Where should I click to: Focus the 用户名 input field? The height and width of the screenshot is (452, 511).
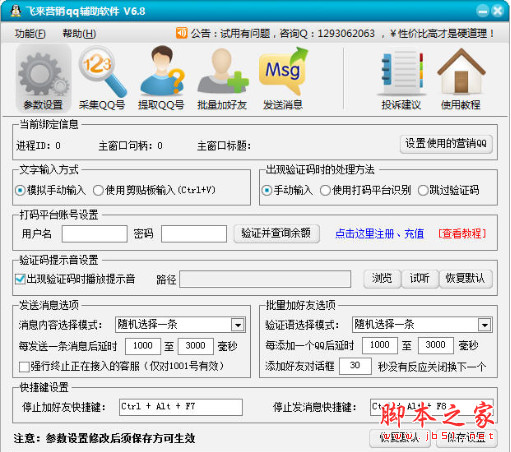tap(95, 234)
